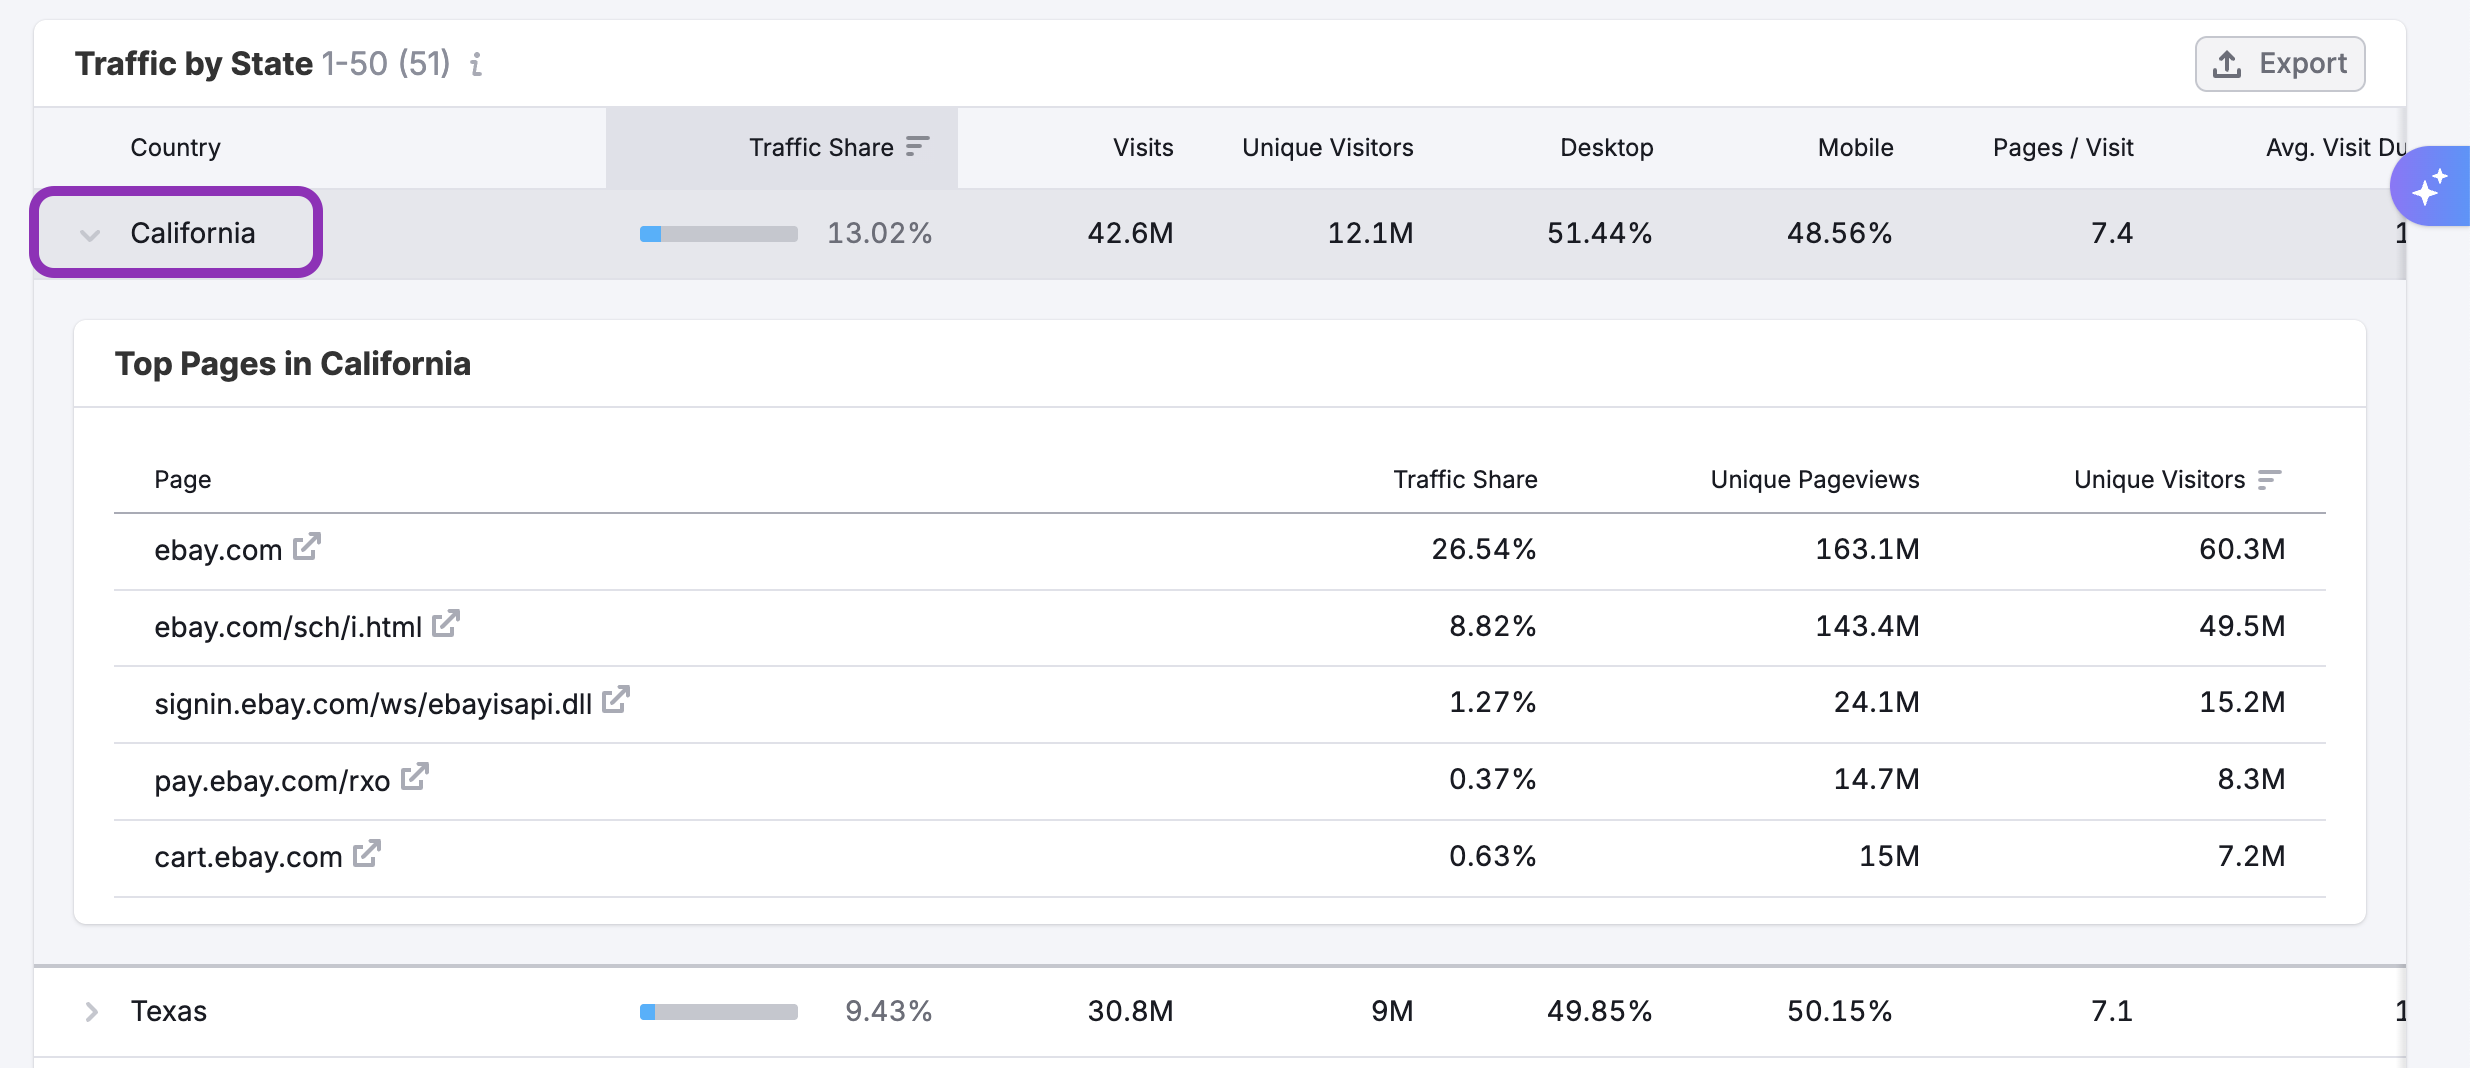Sort state table by Mobile column
This screenshot has width=2470, height=1068.
(1855, 148)
